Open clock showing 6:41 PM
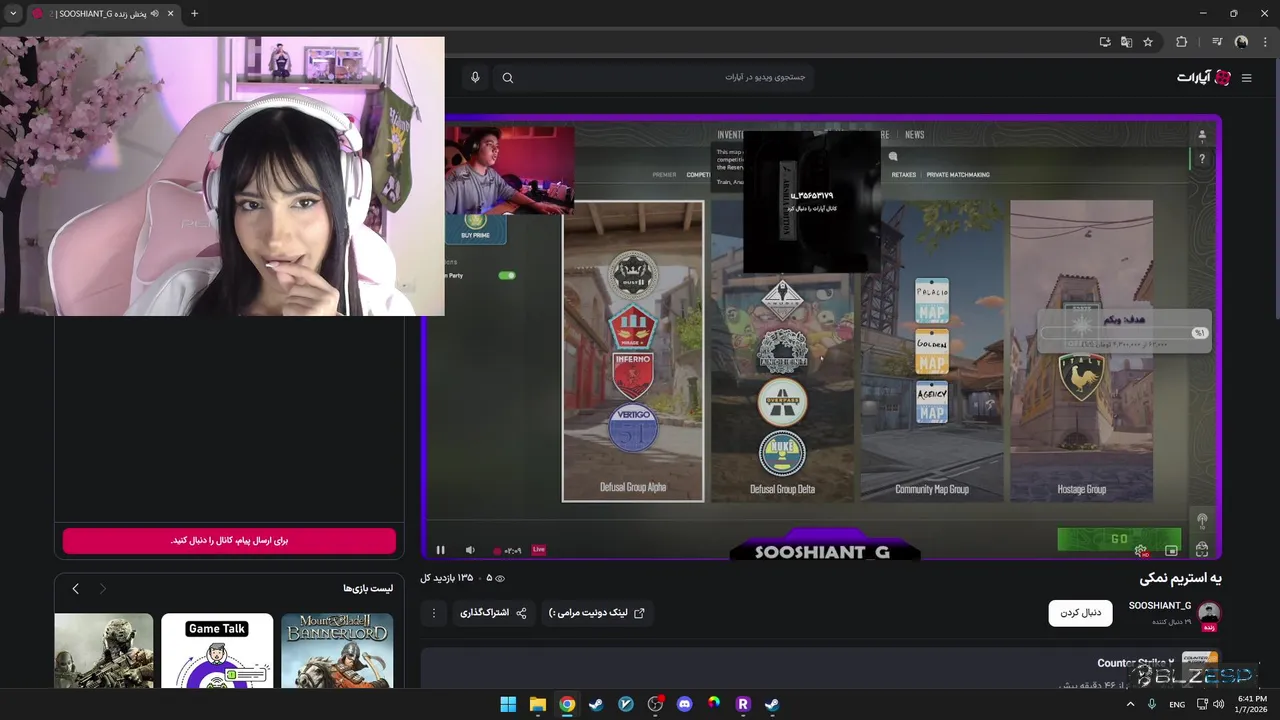The image size is (1280, 720). (1252, 704)
